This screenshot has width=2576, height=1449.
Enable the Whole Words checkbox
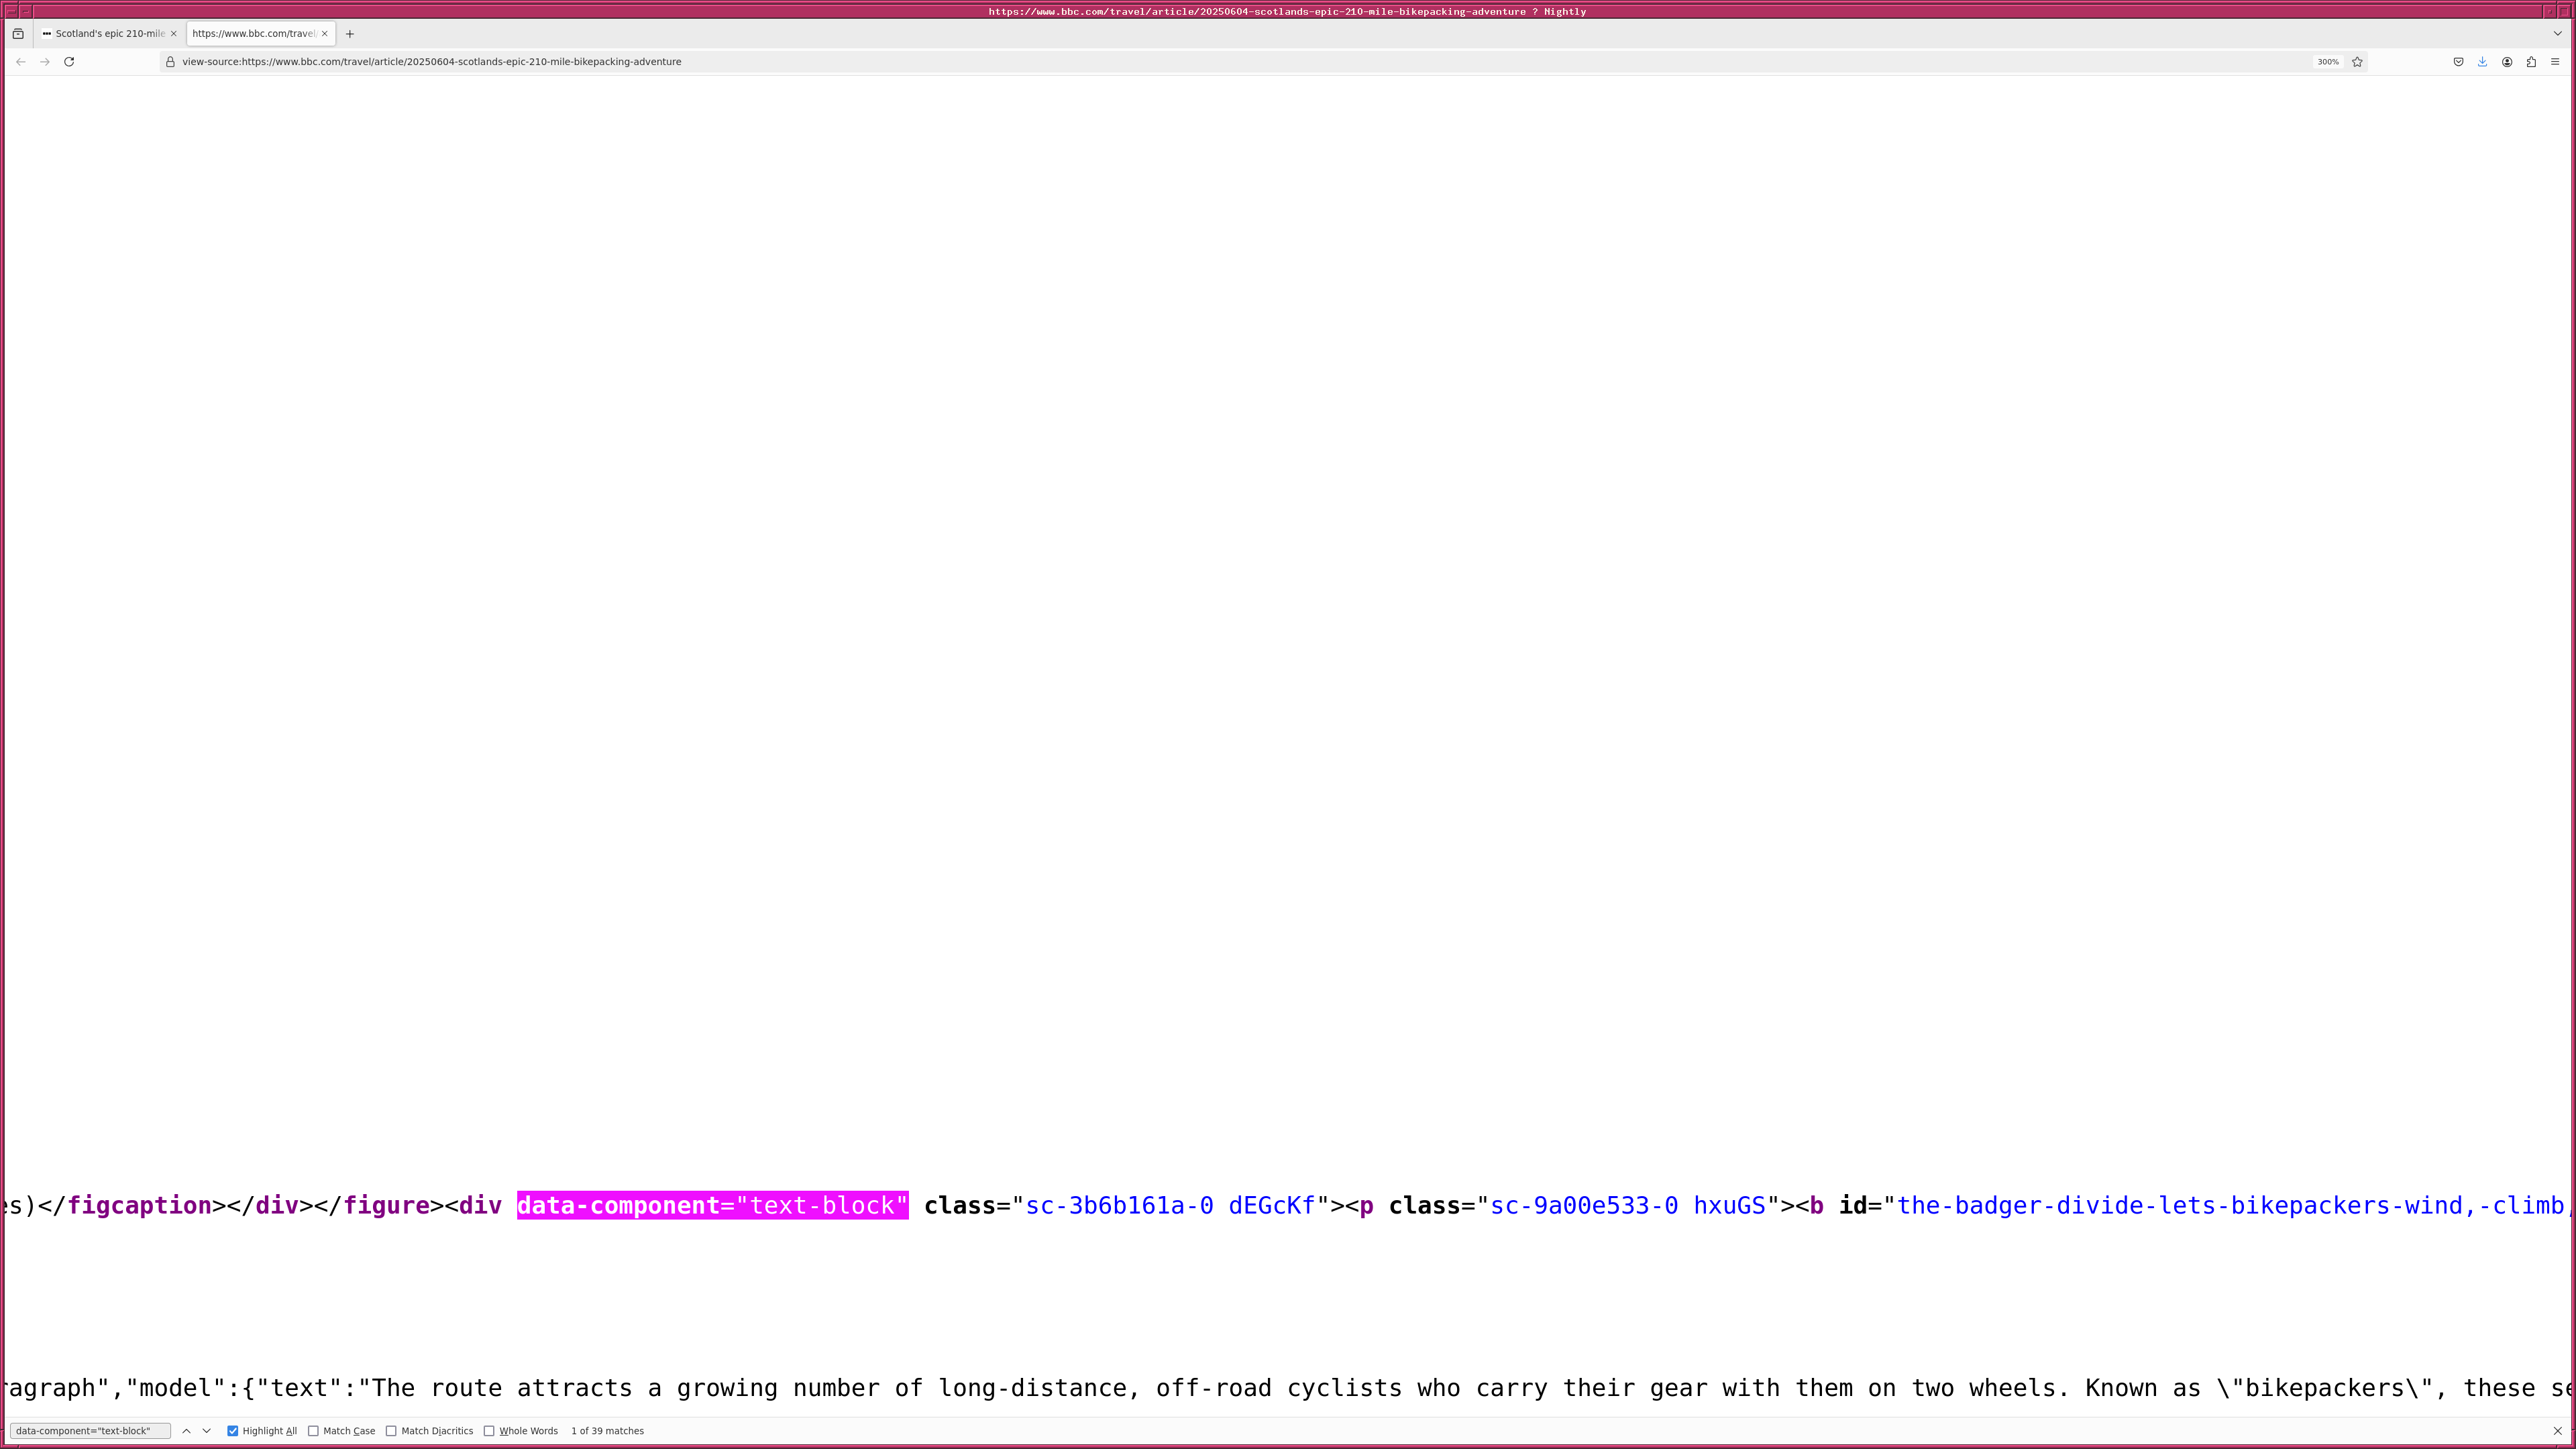(x=489, y=1431)
